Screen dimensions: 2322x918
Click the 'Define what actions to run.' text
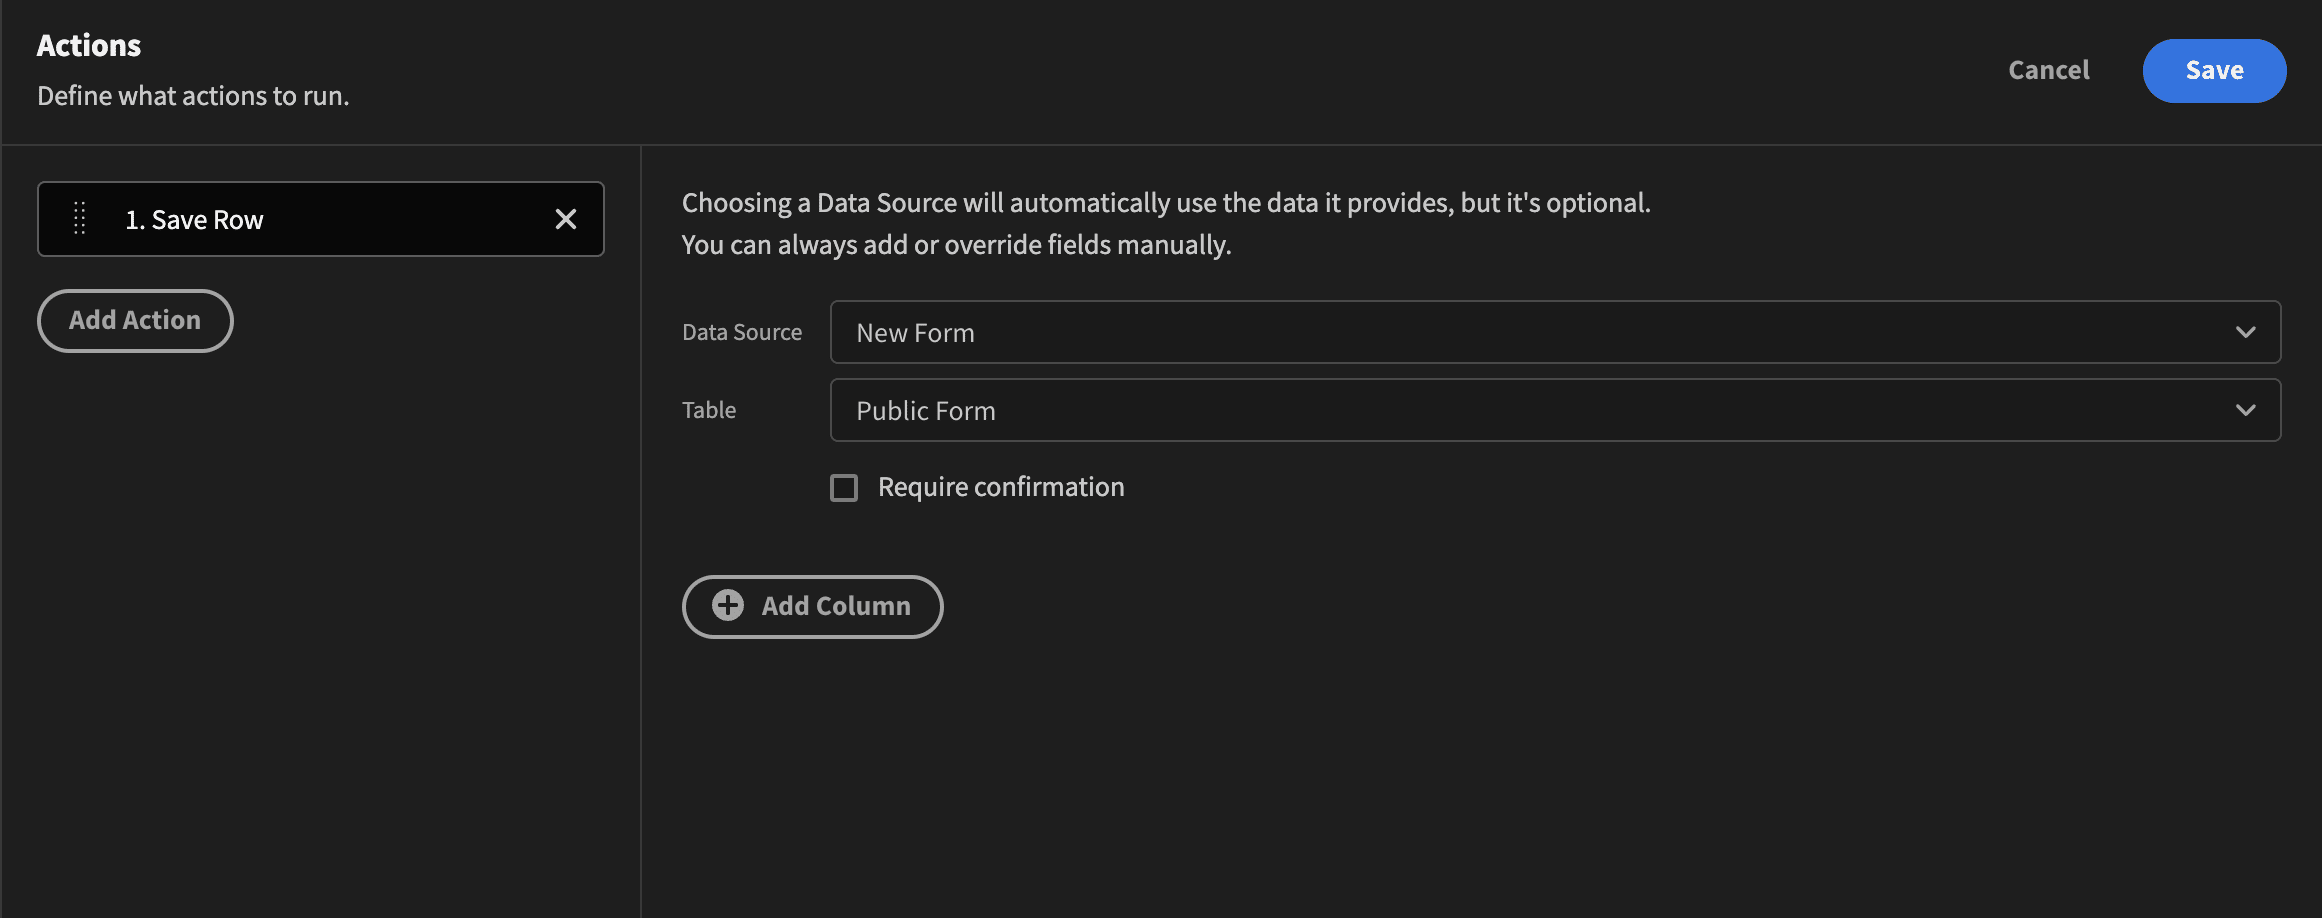pyautogui.click(x=193, y=96)
